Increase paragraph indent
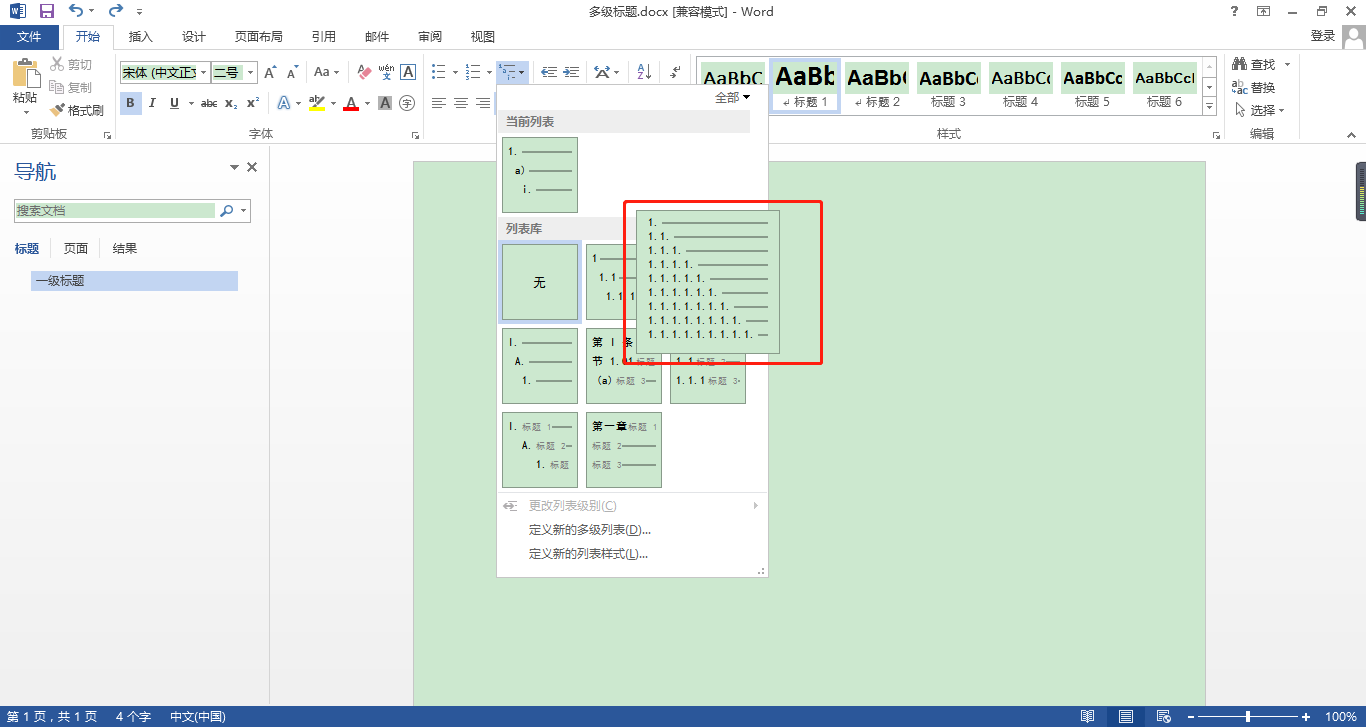 click(572, 72)
